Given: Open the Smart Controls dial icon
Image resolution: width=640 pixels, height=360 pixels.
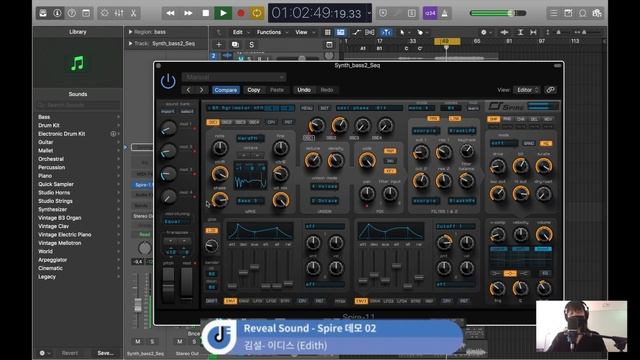Looking at the screenshot, I should pos(104,13).
